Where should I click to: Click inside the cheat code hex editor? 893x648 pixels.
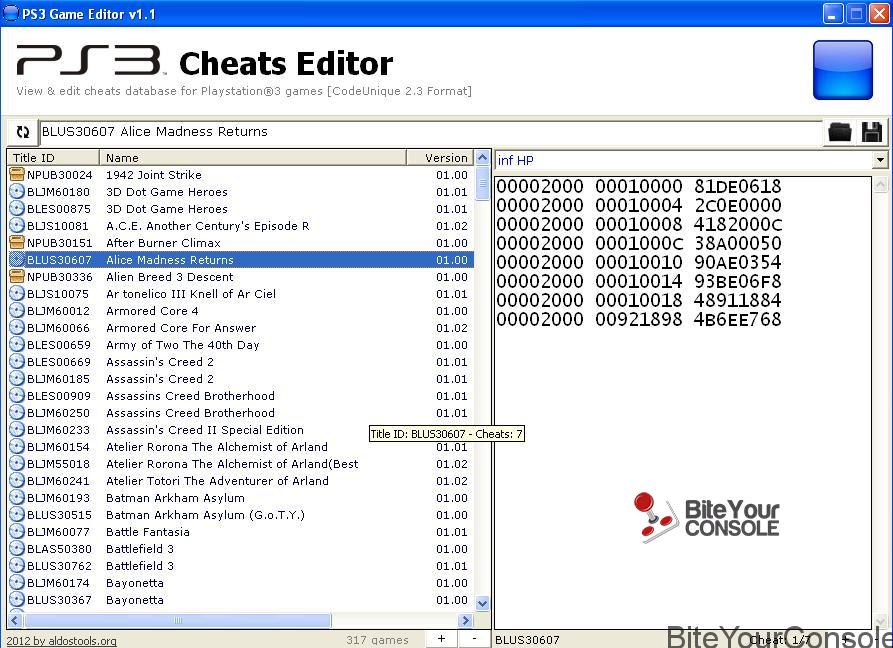[x=683, y=403]
